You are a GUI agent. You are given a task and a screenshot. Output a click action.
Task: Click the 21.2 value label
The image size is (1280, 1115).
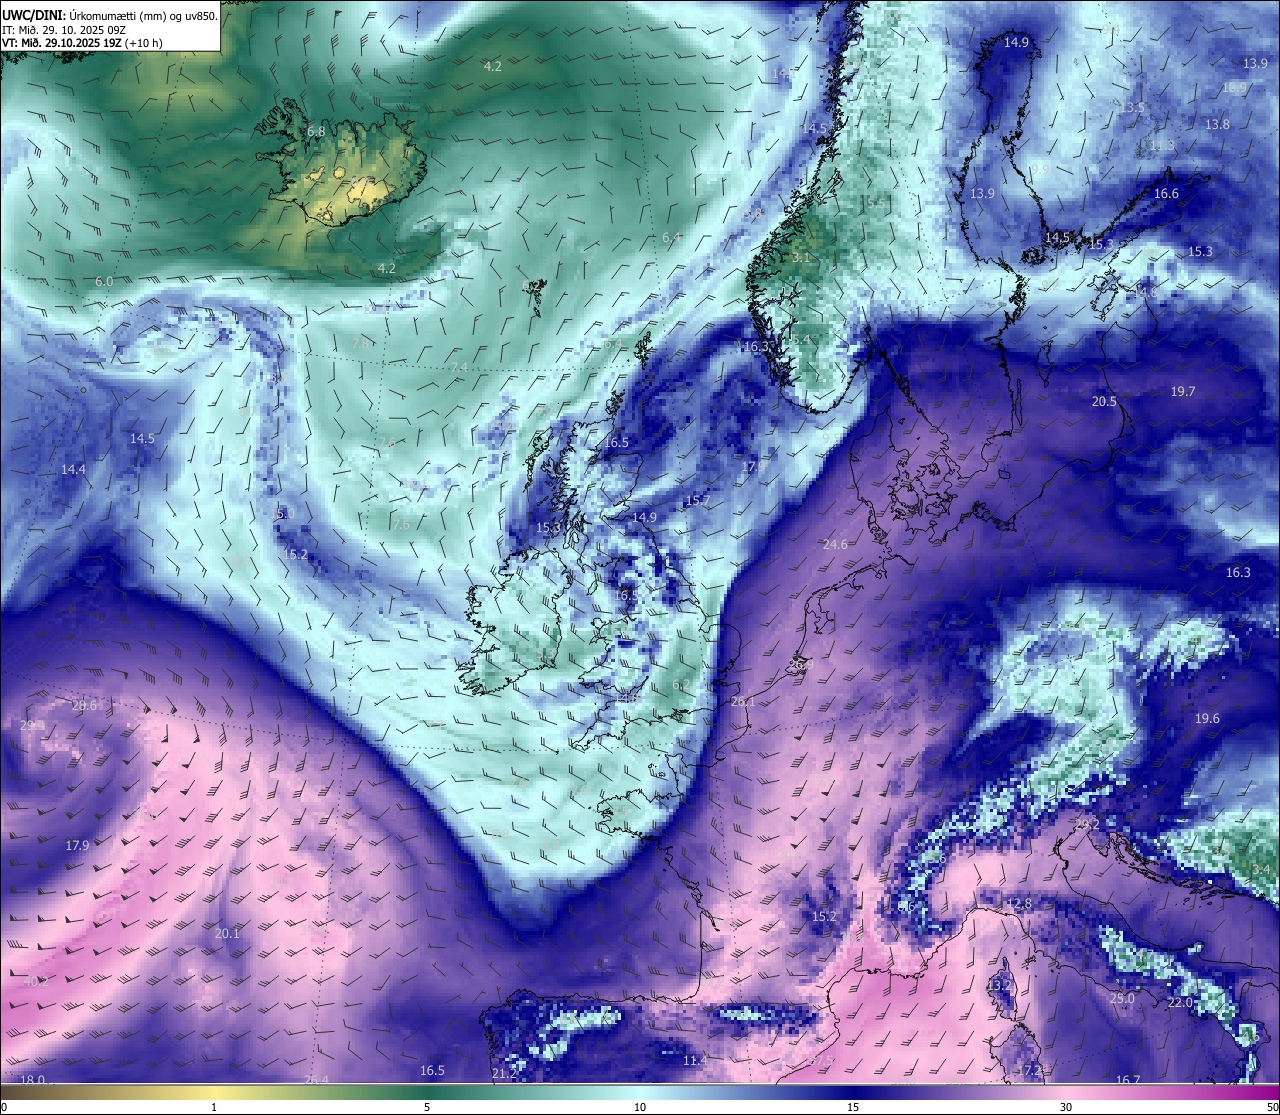click(505, 1074)
